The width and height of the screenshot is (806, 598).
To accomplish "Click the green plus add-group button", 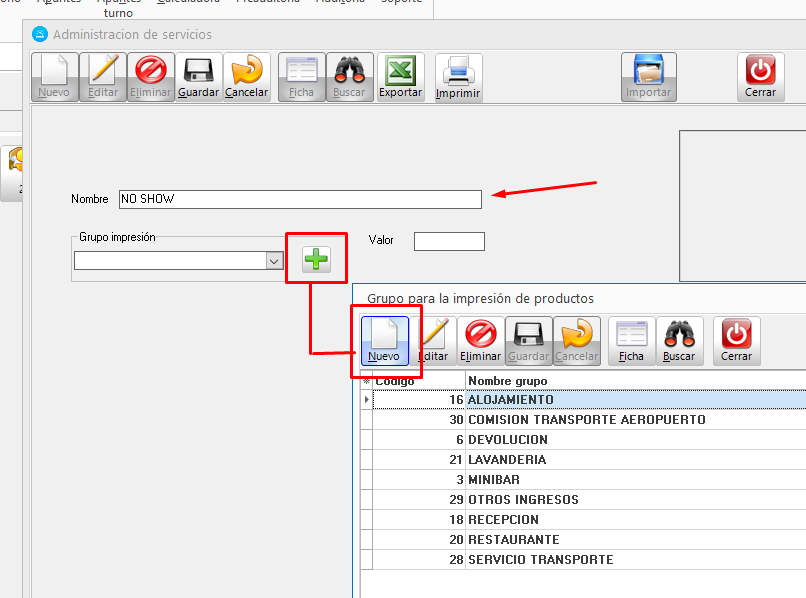I will [x=316, y=260].
